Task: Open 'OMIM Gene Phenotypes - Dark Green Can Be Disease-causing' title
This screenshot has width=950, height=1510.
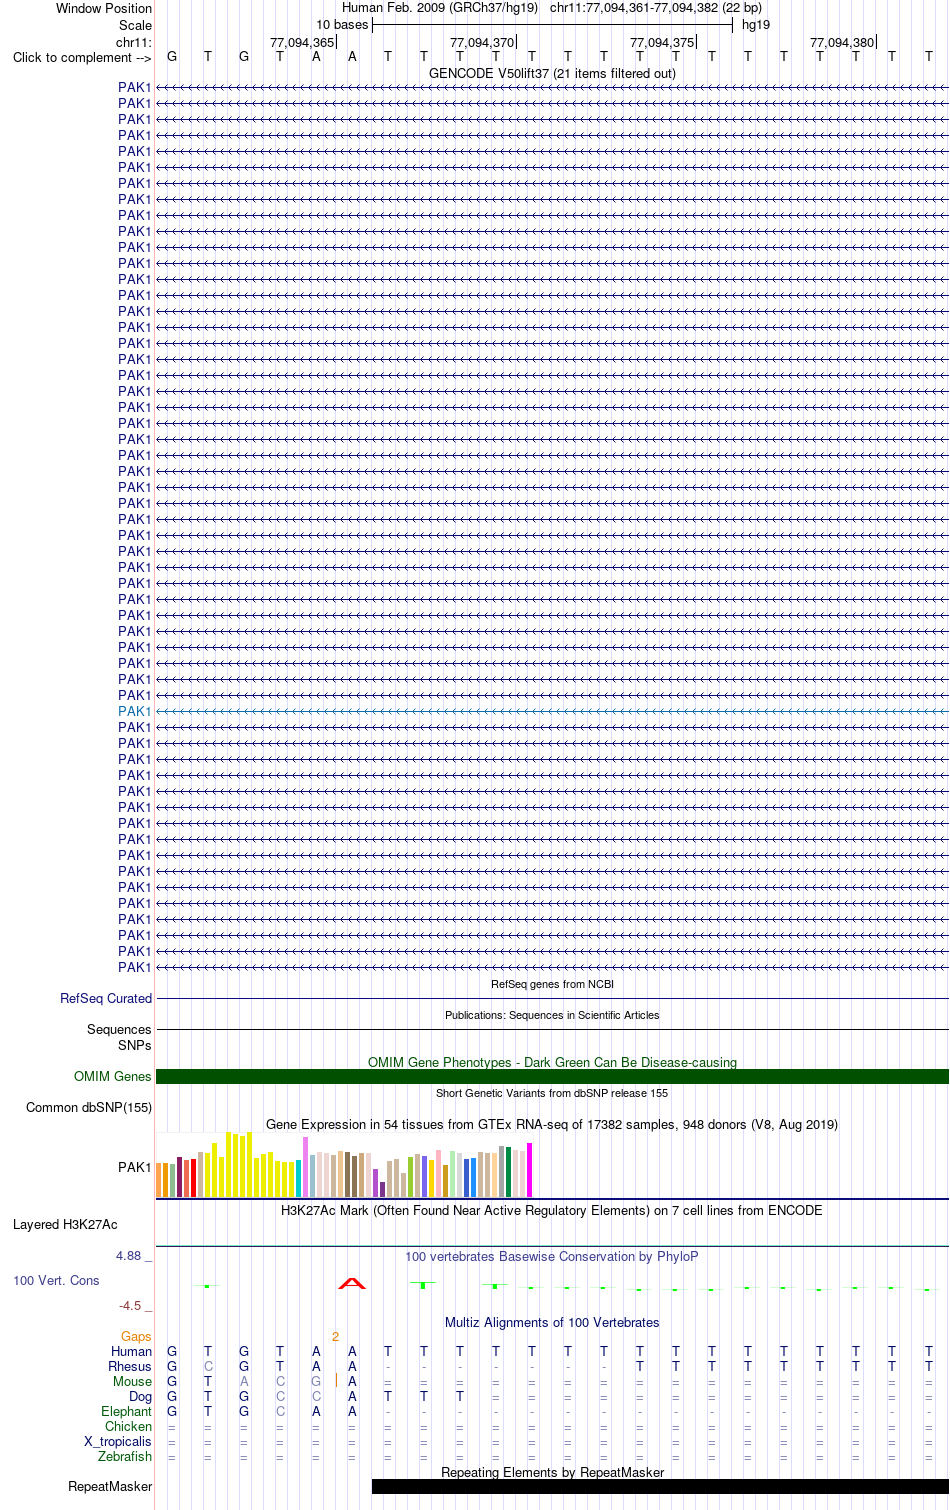Action: click(552, 1062)
